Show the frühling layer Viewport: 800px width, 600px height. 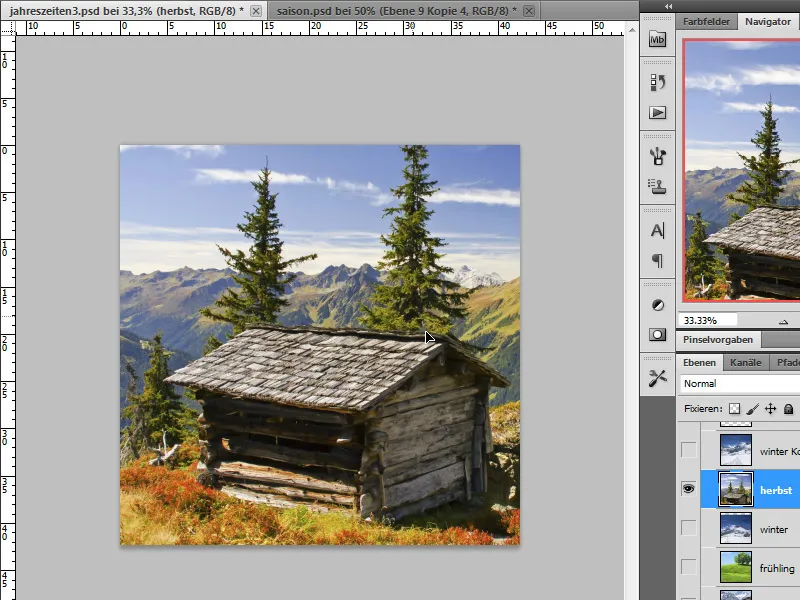pos(688,567)
